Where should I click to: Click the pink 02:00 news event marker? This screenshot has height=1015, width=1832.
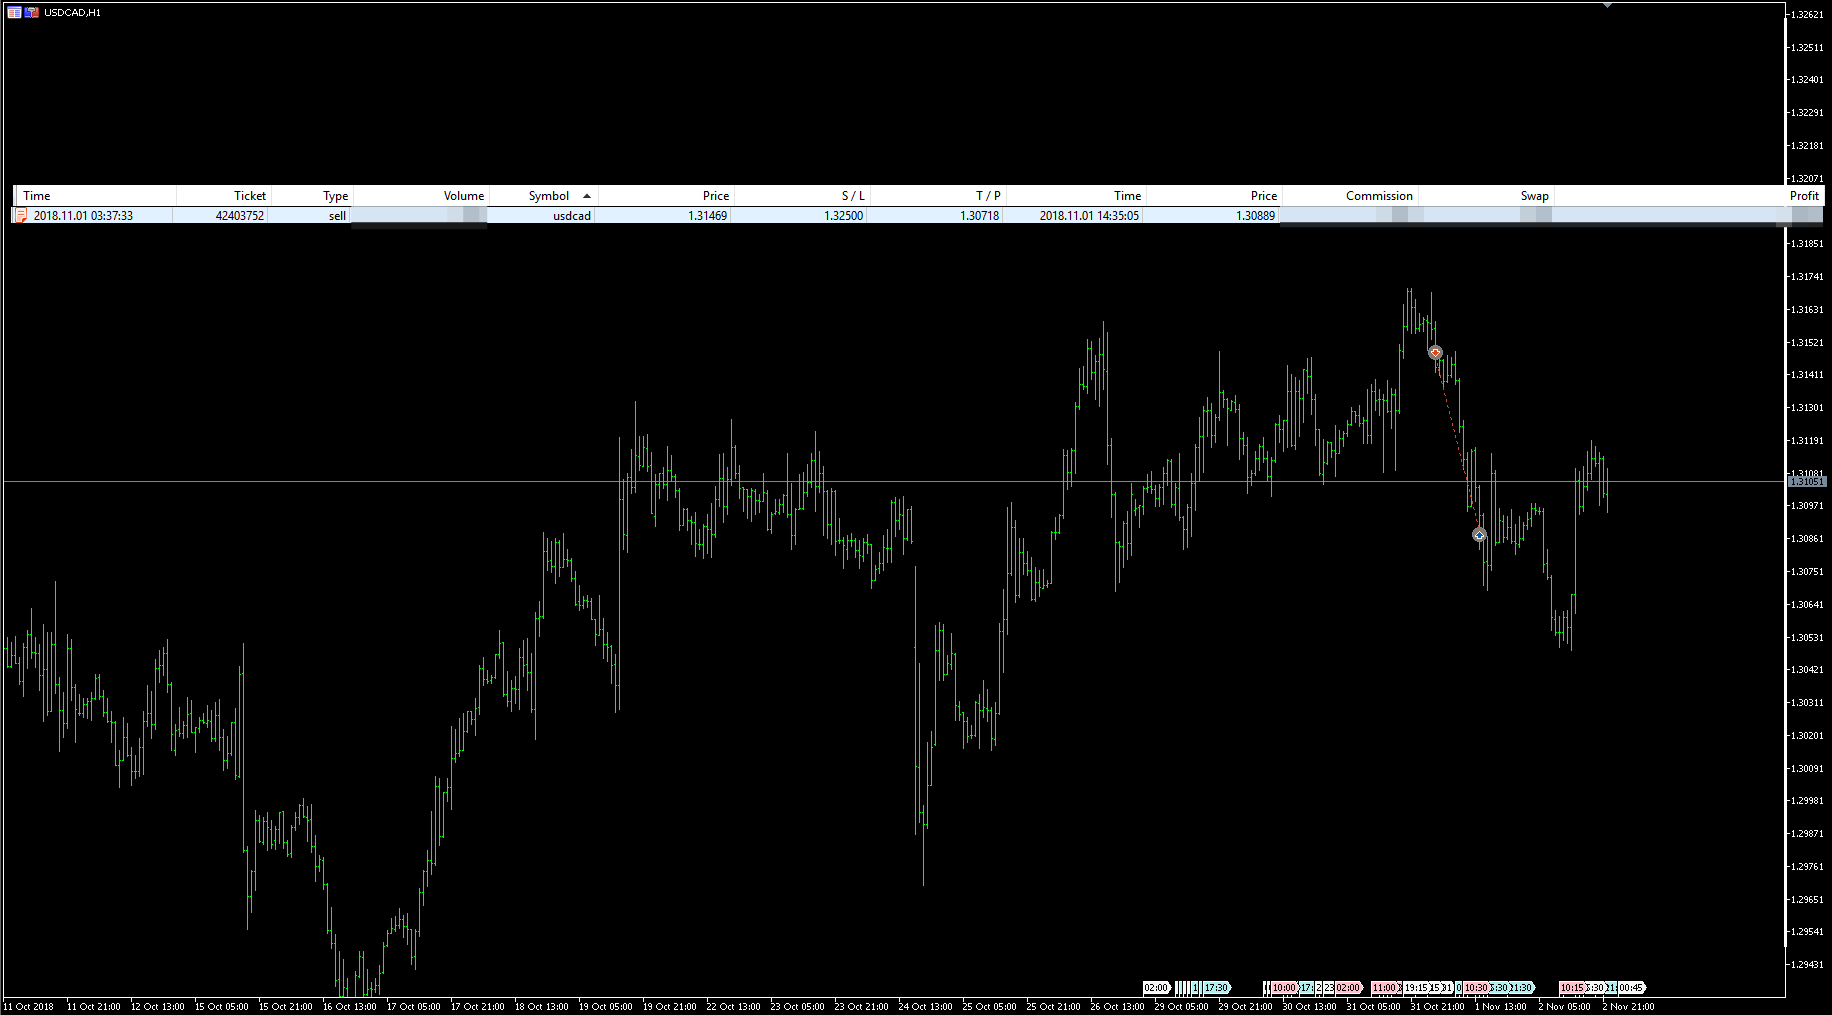pos(1348,988)
